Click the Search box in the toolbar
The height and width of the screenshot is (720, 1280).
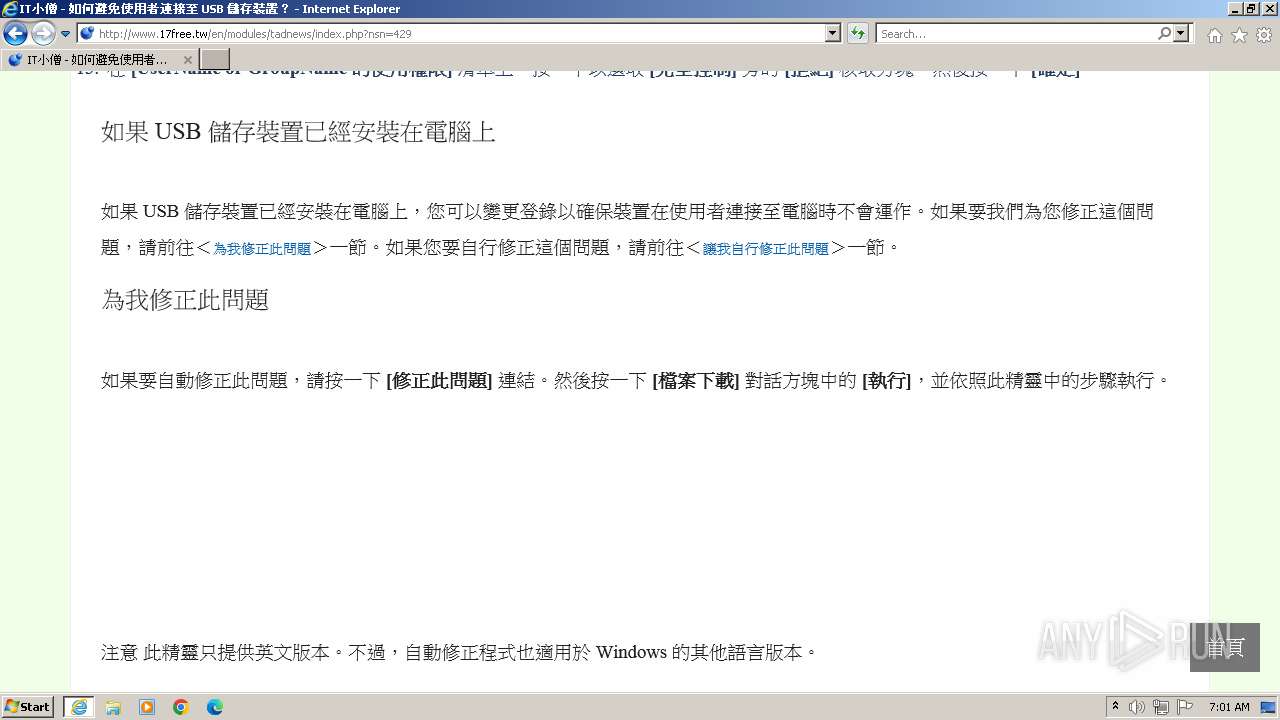[x=1015, y=34]
